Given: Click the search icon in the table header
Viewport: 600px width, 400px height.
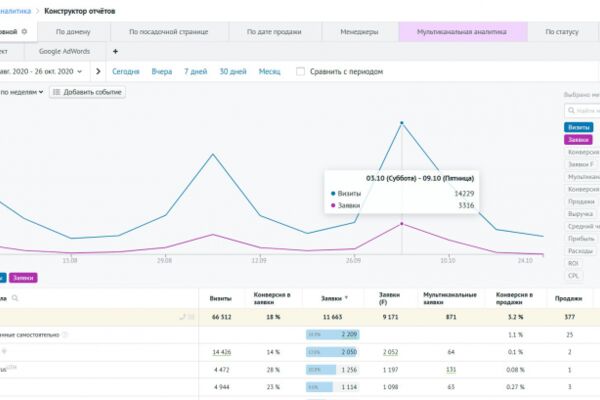Looking at the screenshot, I should 15,298.
